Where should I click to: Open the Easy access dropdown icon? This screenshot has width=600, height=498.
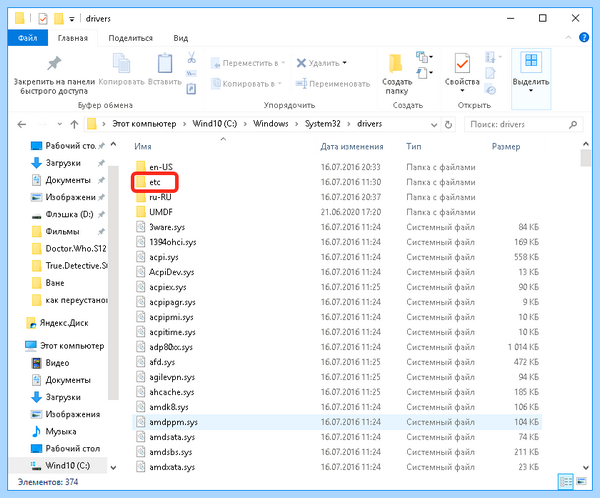coord(424,73)
